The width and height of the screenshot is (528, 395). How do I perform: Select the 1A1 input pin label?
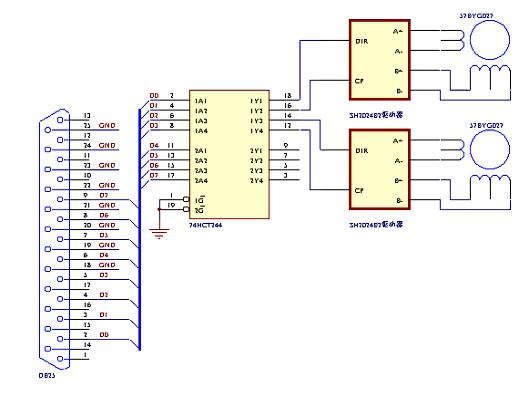coord(201,101)
